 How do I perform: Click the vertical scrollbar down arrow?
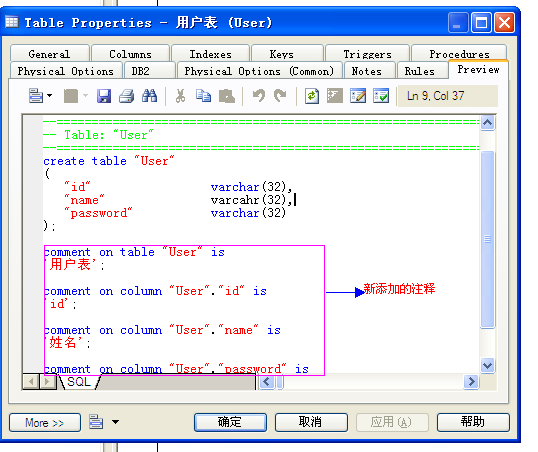click(488, 365)
